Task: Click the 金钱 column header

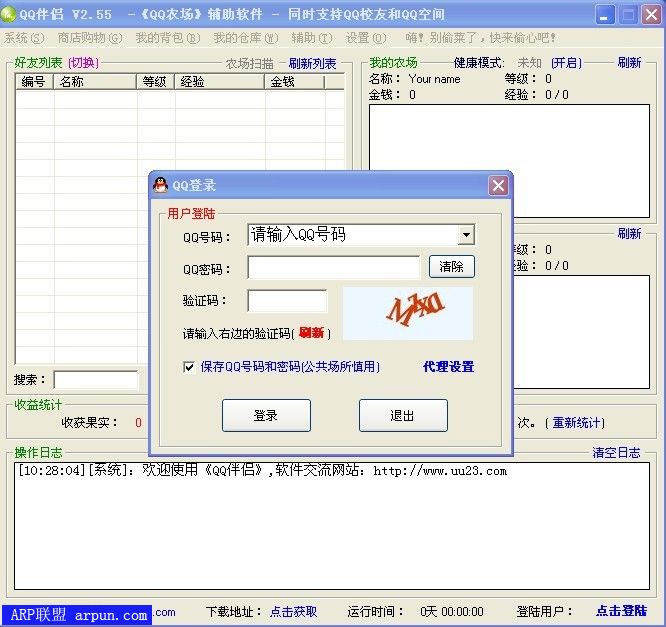Action: [295, 82]
